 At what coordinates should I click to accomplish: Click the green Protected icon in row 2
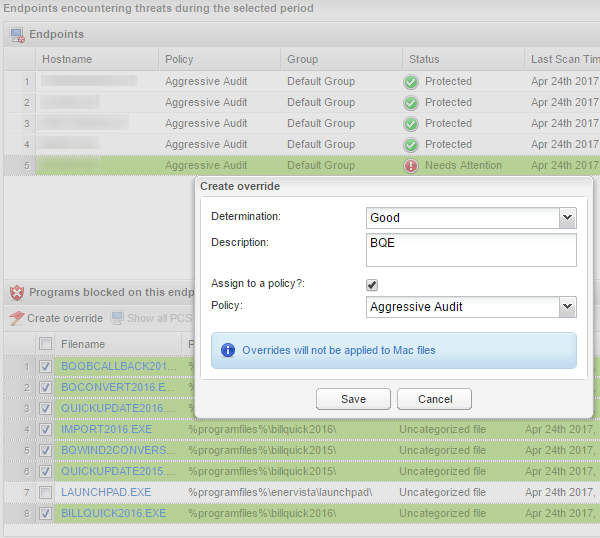(411, 103)
